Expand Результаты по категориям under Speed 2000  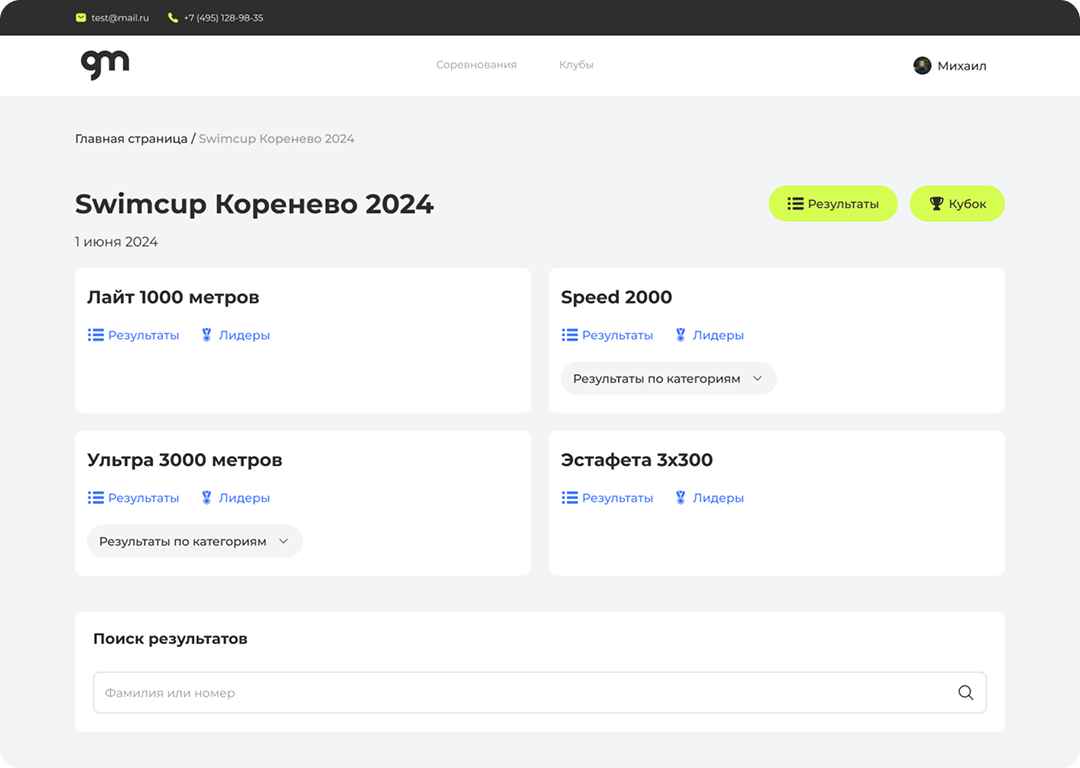pyautogui.click(x=668, y=379)
